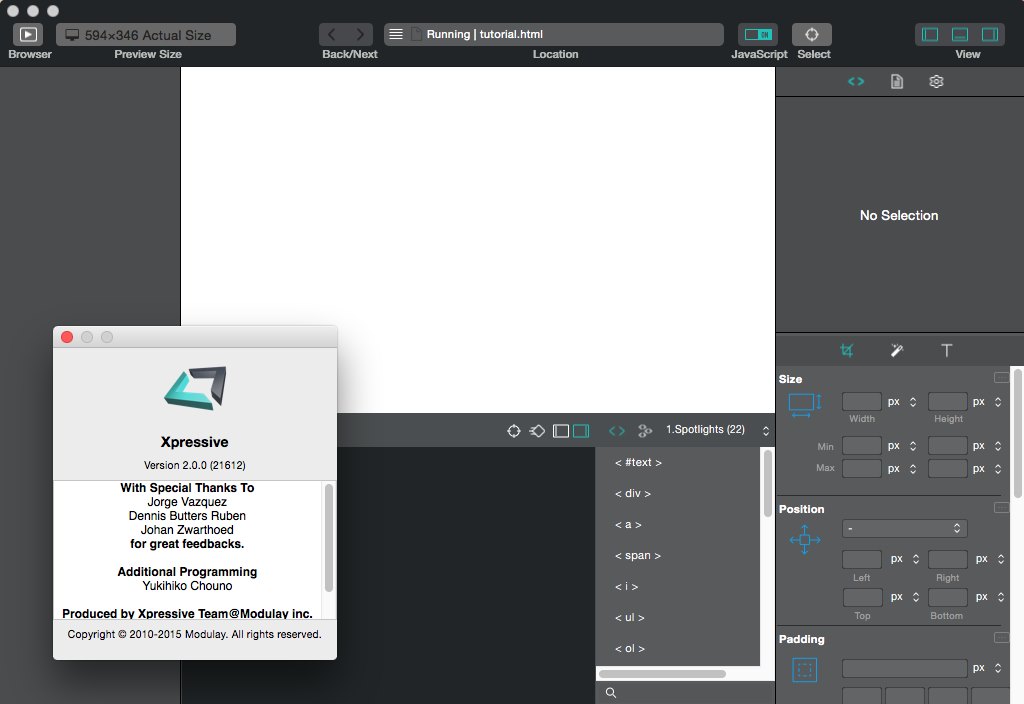Open the code inspector tab in the right panel

pos(856,82)
